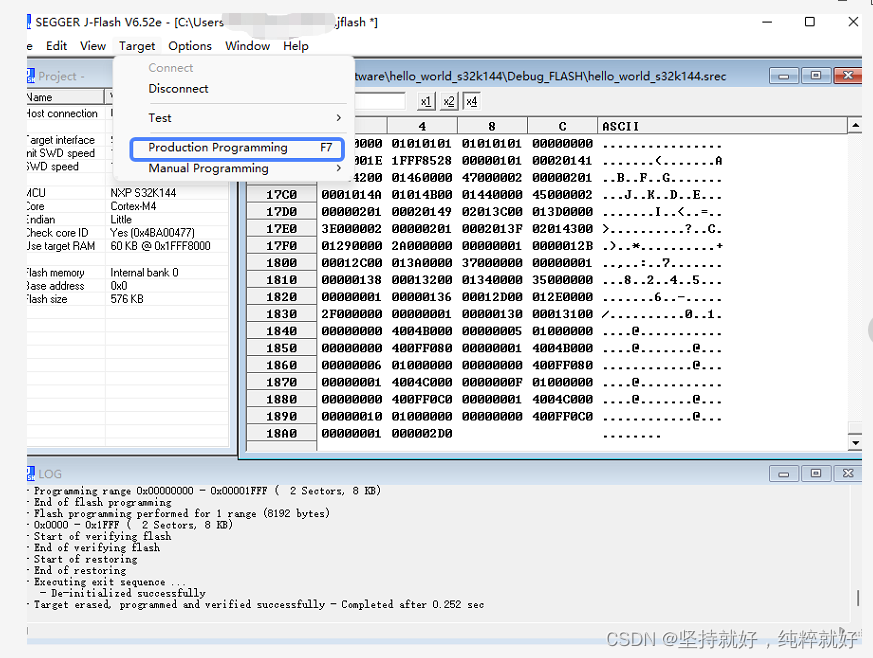873x658 pixels.
Task: Close the J-Flash main window
Action: pos(853,22)
